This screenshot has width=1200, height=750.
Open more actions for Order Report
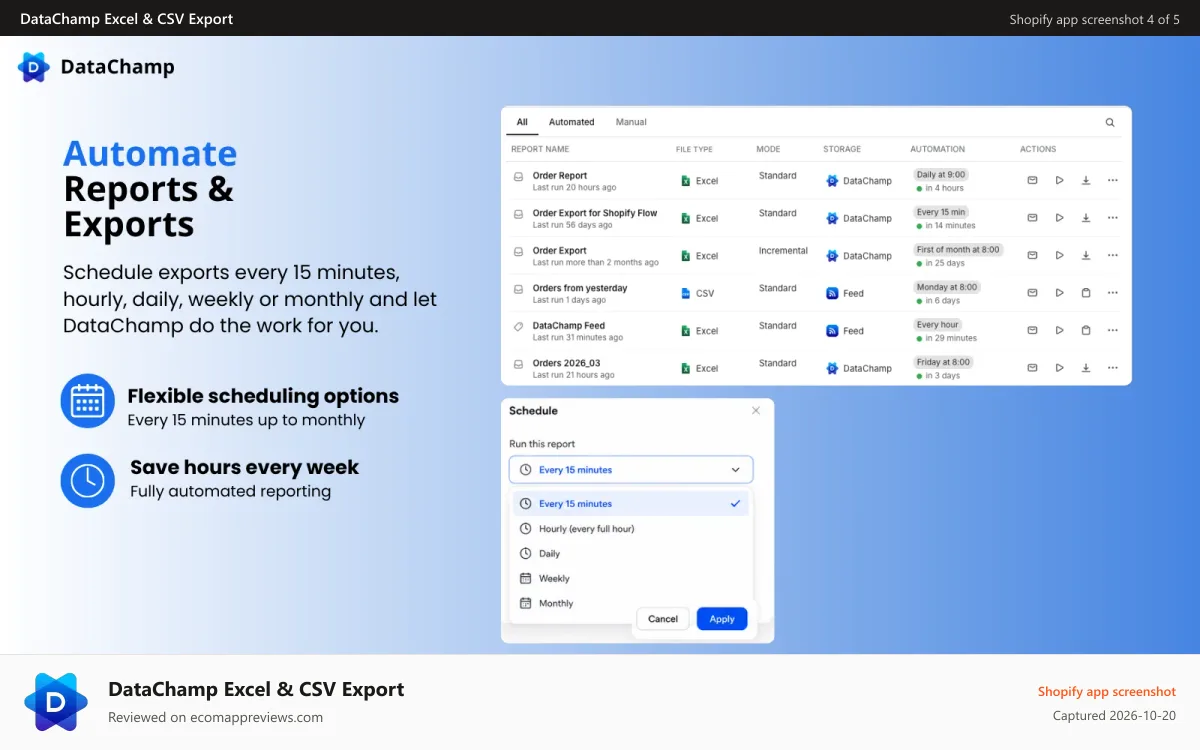tap(1112, 180)
